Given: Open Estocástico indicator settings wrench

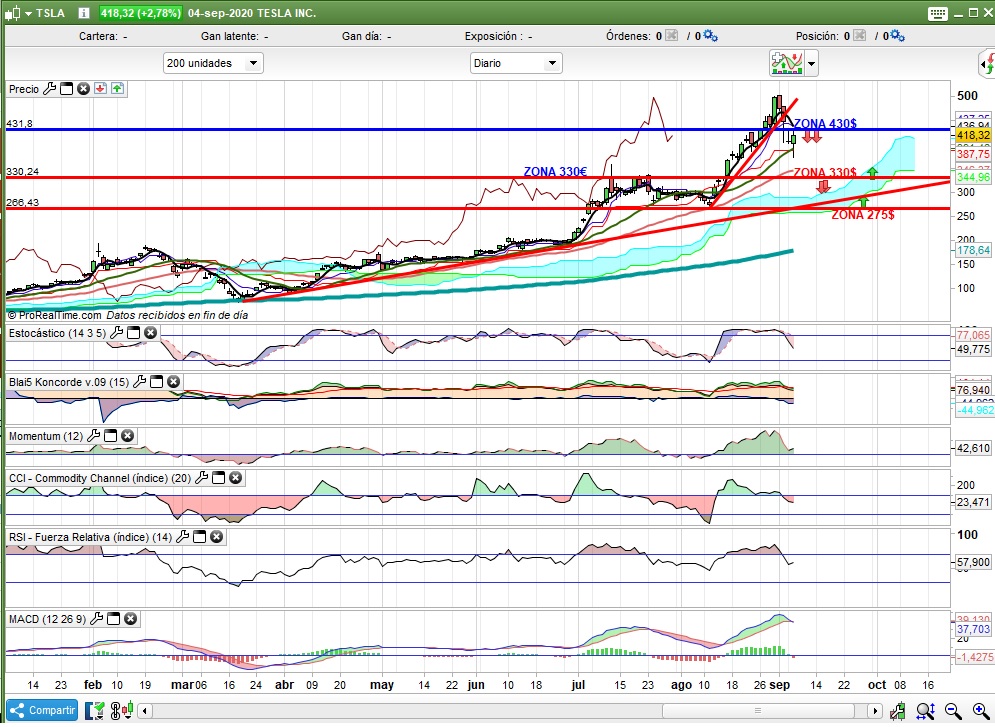Looking at the screenshot, I should point(117,332).
